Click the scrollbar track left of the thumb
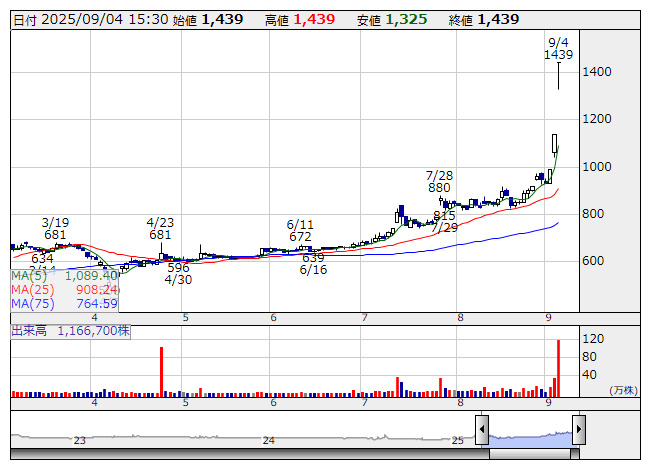 (250, 454)
